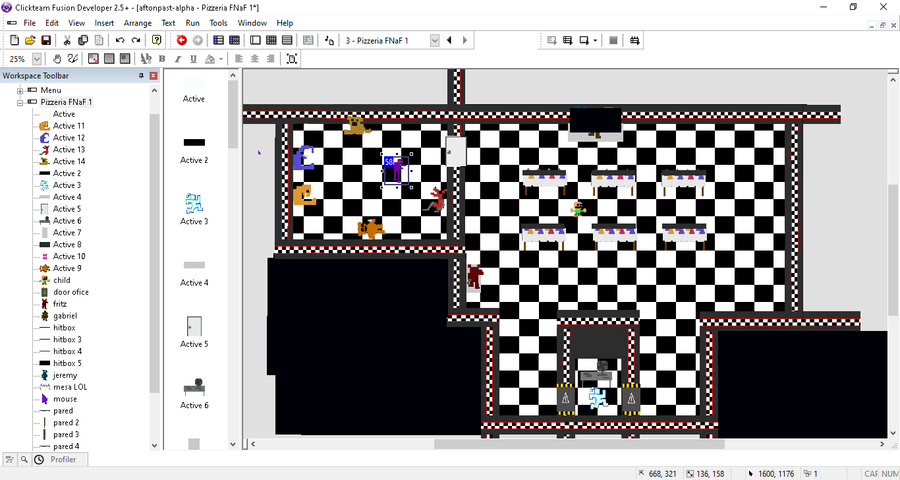900x480 pixels.
Task: Select 'Active 11' in workspace tree
Action: pos(69,126)
